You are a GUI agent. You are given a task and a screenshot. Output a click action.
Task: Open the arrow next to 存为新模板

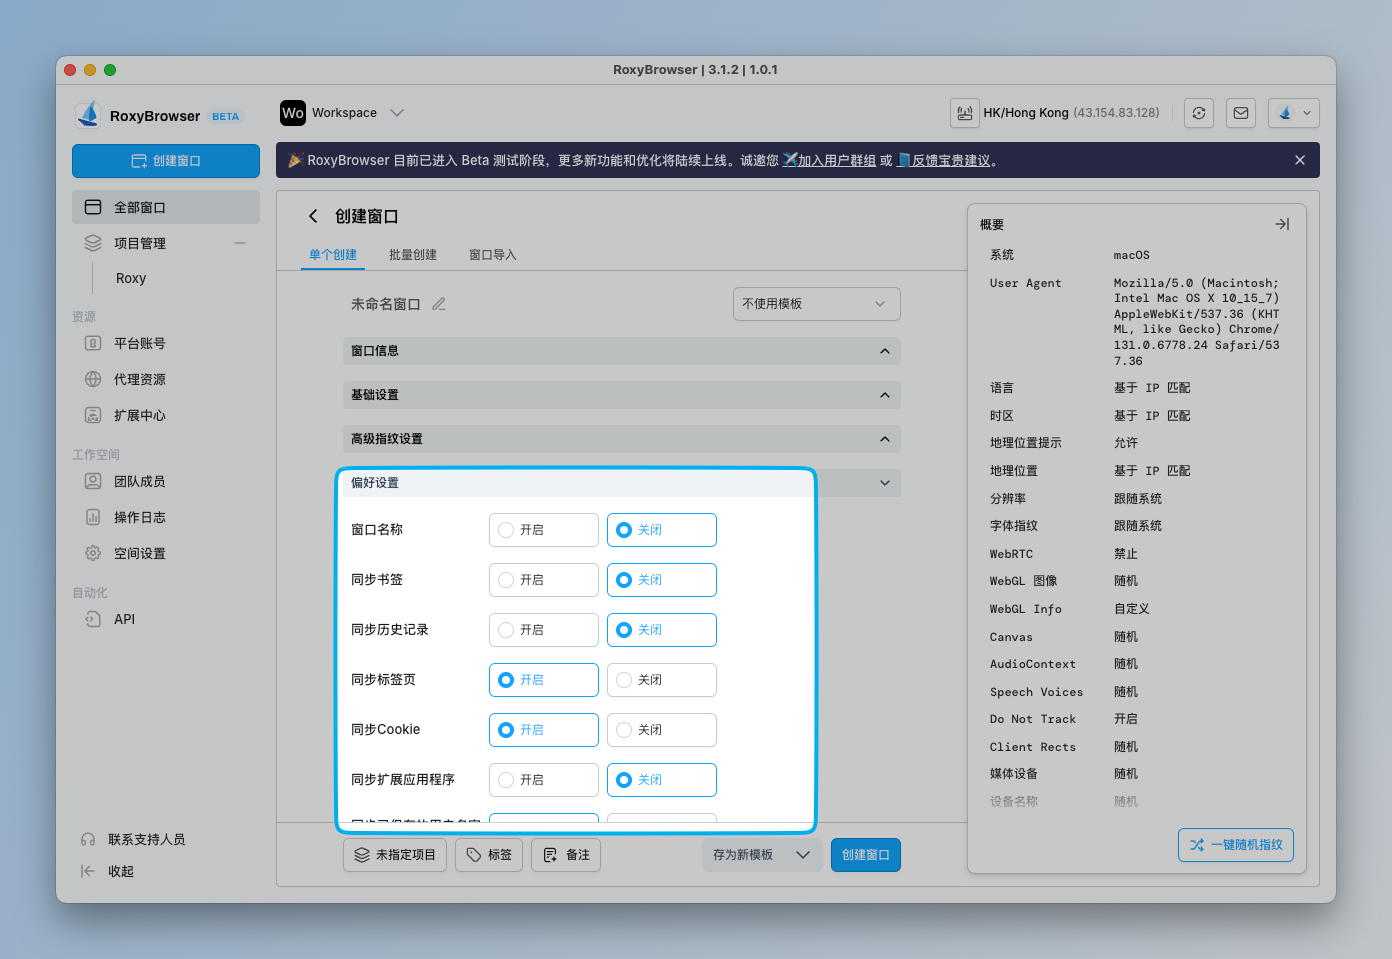tap(803, 855)
